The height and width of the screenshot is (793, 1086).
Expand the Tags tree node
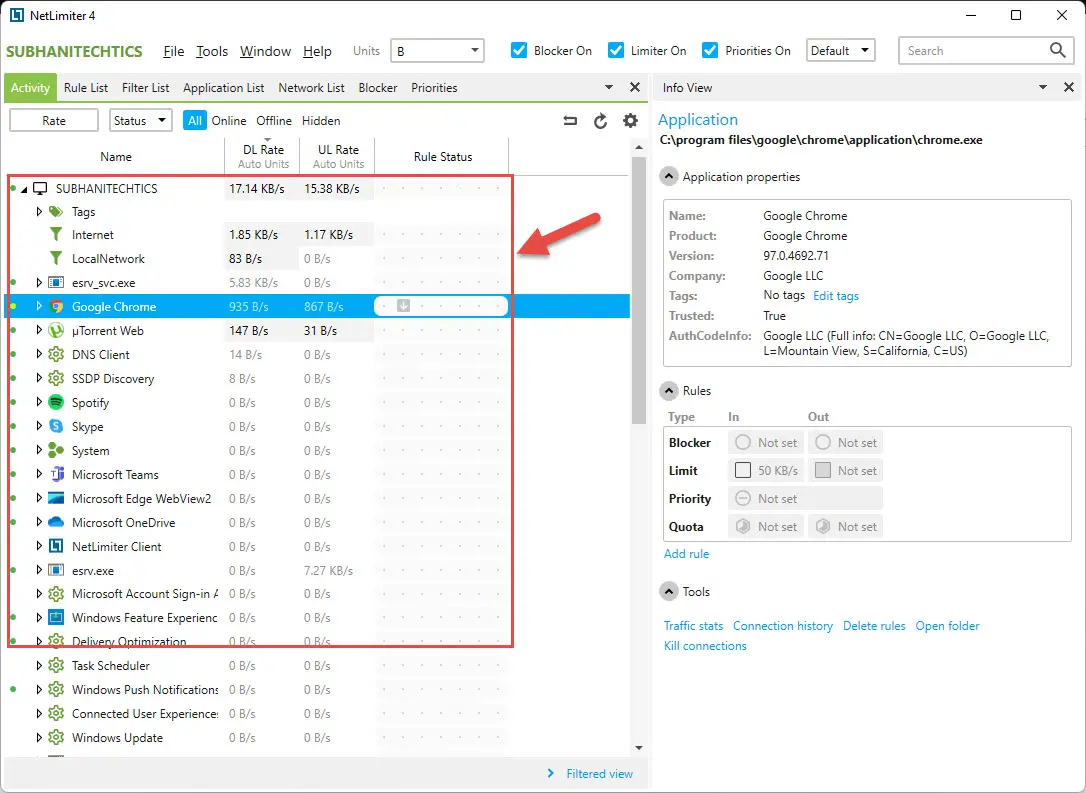(x=39, y=211)
